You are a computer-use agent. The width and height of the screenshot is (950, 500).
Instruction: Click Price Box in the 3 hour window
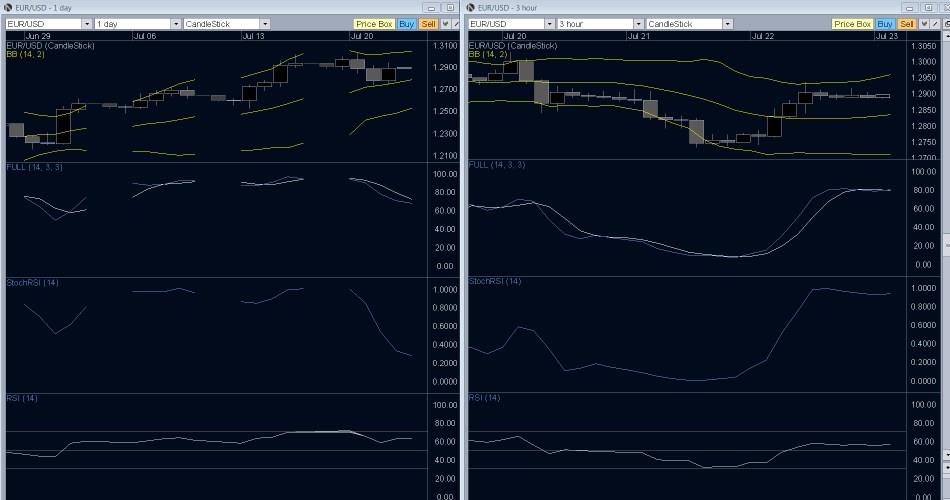pyautogui.click(x=852, y=24)
